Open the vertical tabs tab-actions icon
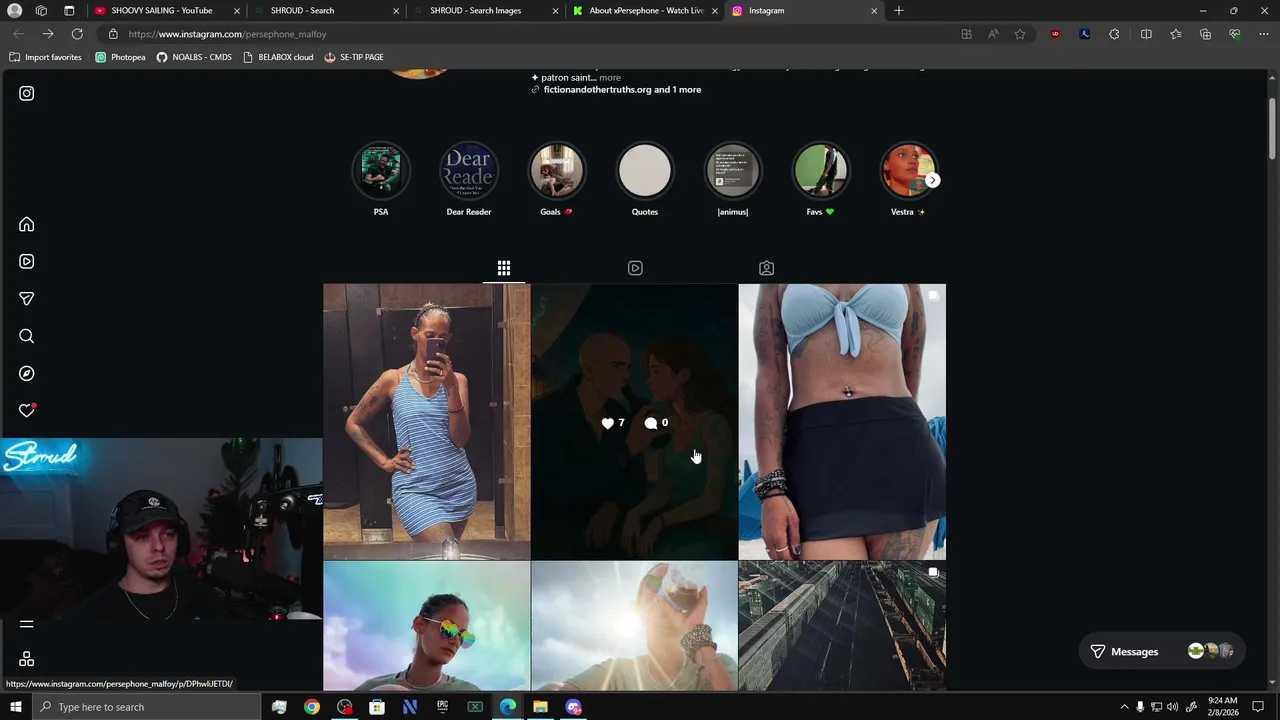The height and width of the screenshot is (720, 1280). (69, 11)
